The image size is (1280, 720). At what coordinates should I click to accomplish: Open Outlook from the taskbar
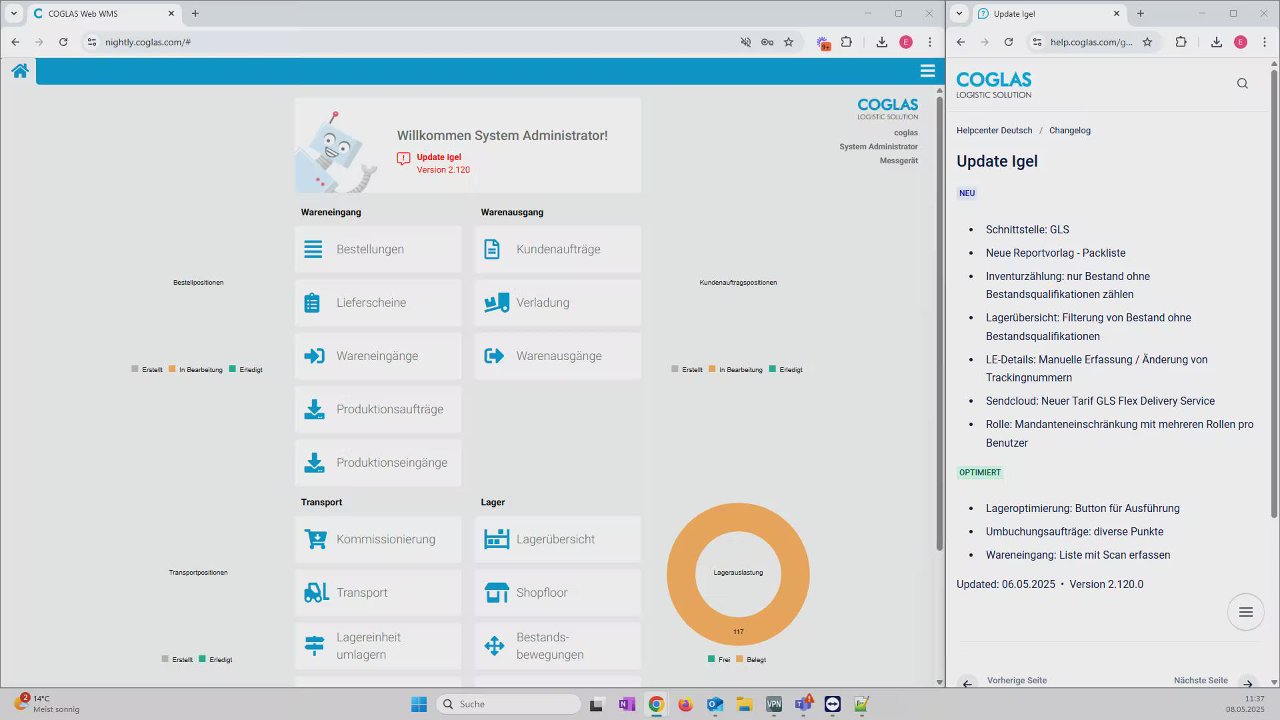tap(715, 704)
